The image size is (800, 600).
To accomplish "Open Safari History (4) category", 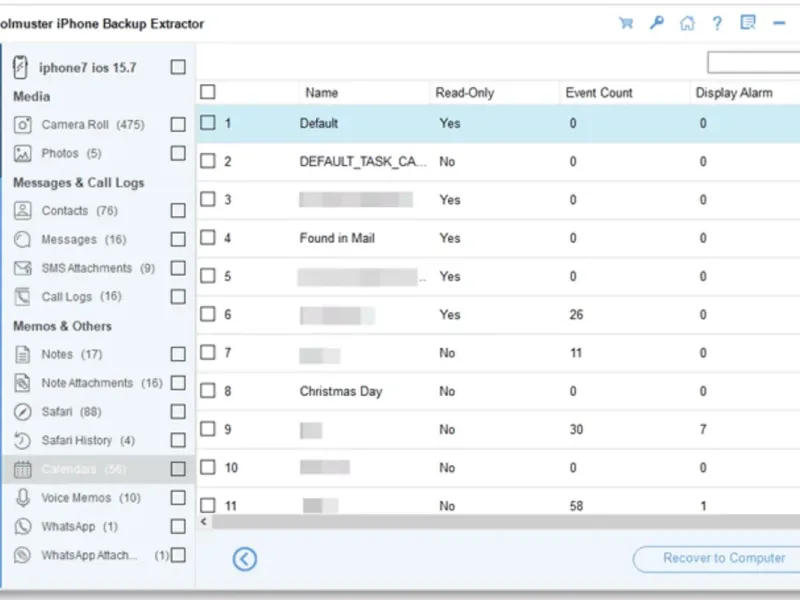I will tap(88, 440).
